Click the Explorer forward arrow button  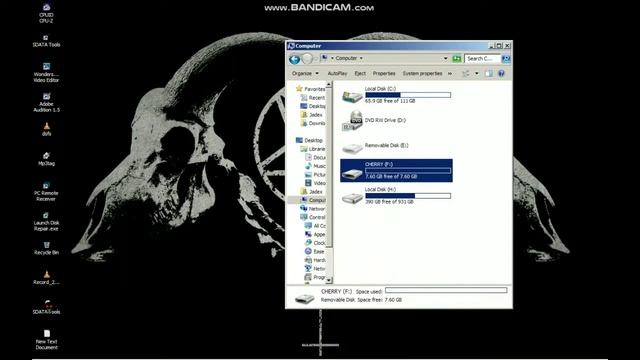pyautogui.click(x=307, y=59)
